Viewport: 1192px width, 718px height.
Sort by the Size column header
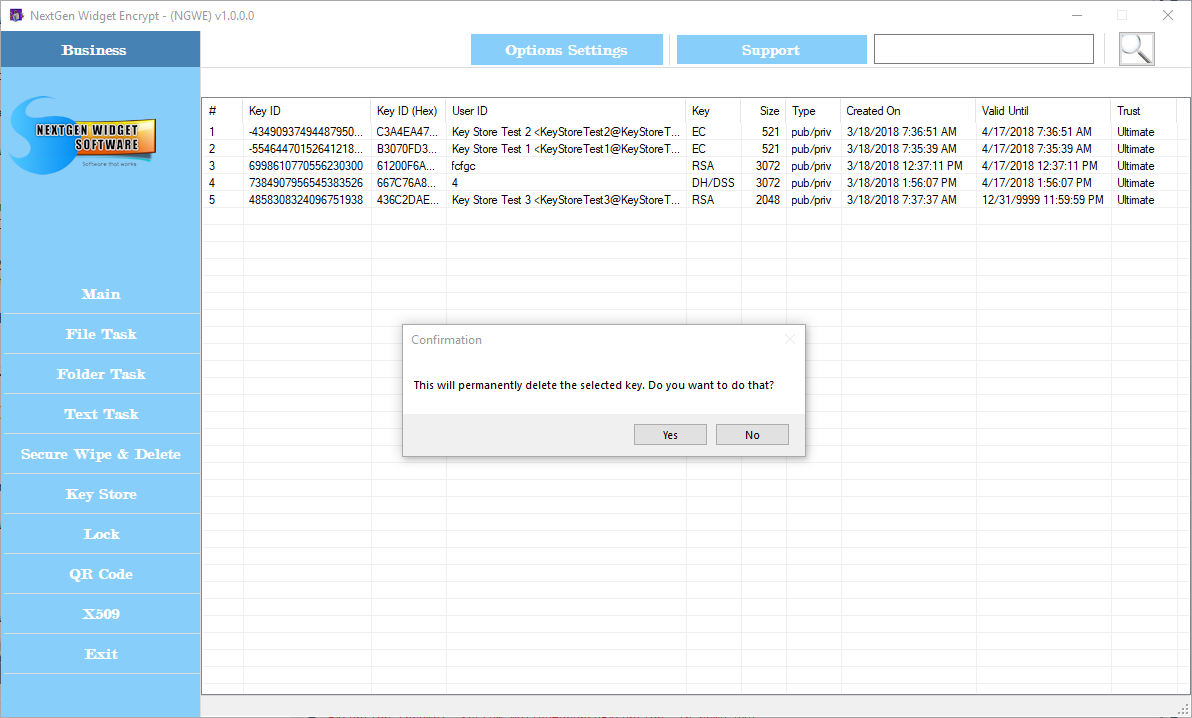tap(763, 111)
